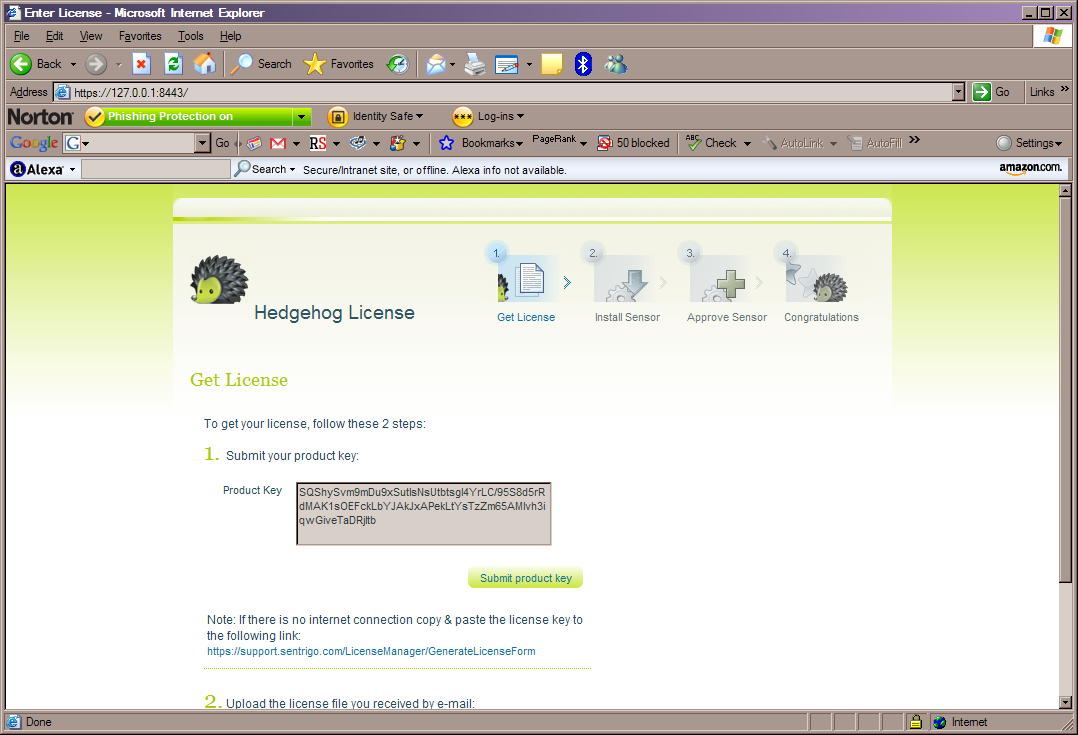Screen dimensions: 1078x735
Task: Click in the Product Key text area
Action: pyautogui.click(x=424, y=514)
